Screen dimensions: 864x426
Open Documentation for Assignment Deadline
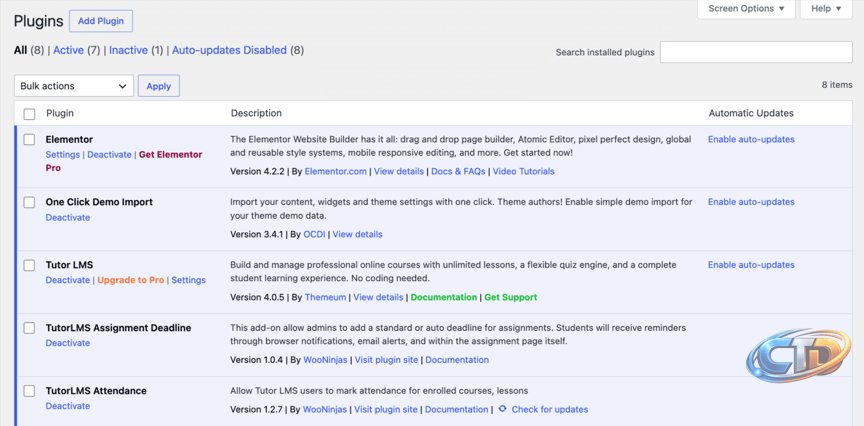pos(457,360)
